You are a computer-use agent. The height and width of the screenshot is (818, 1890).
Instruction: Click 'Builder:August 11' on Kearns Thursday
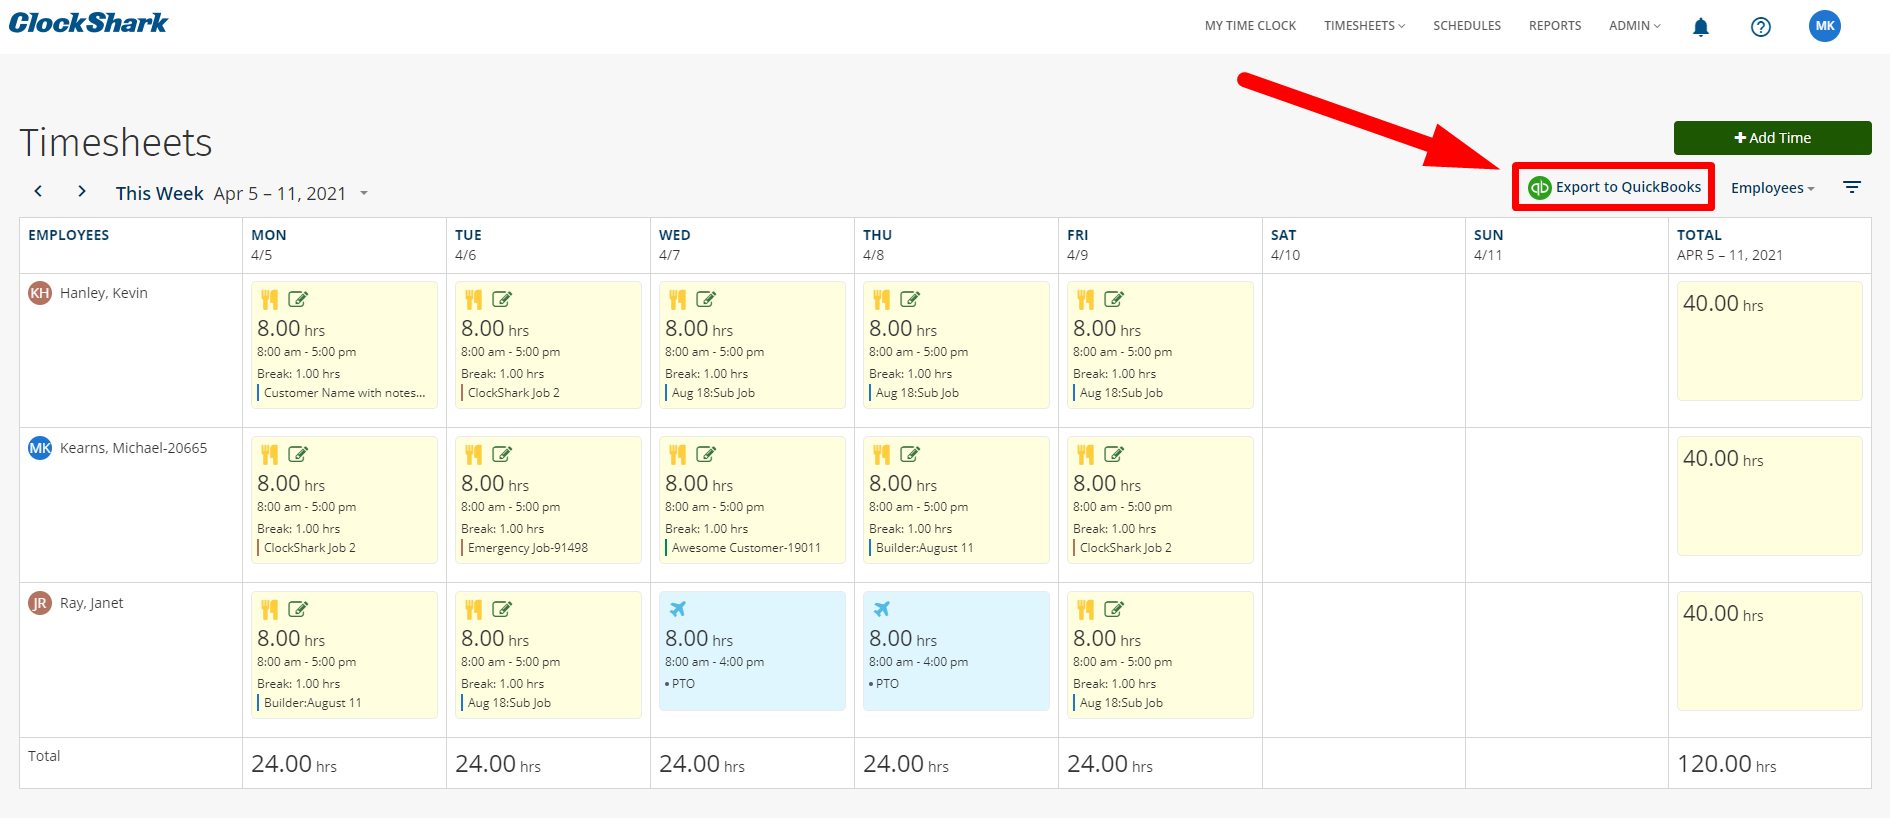pyautogui.click(x=924, y=548)
